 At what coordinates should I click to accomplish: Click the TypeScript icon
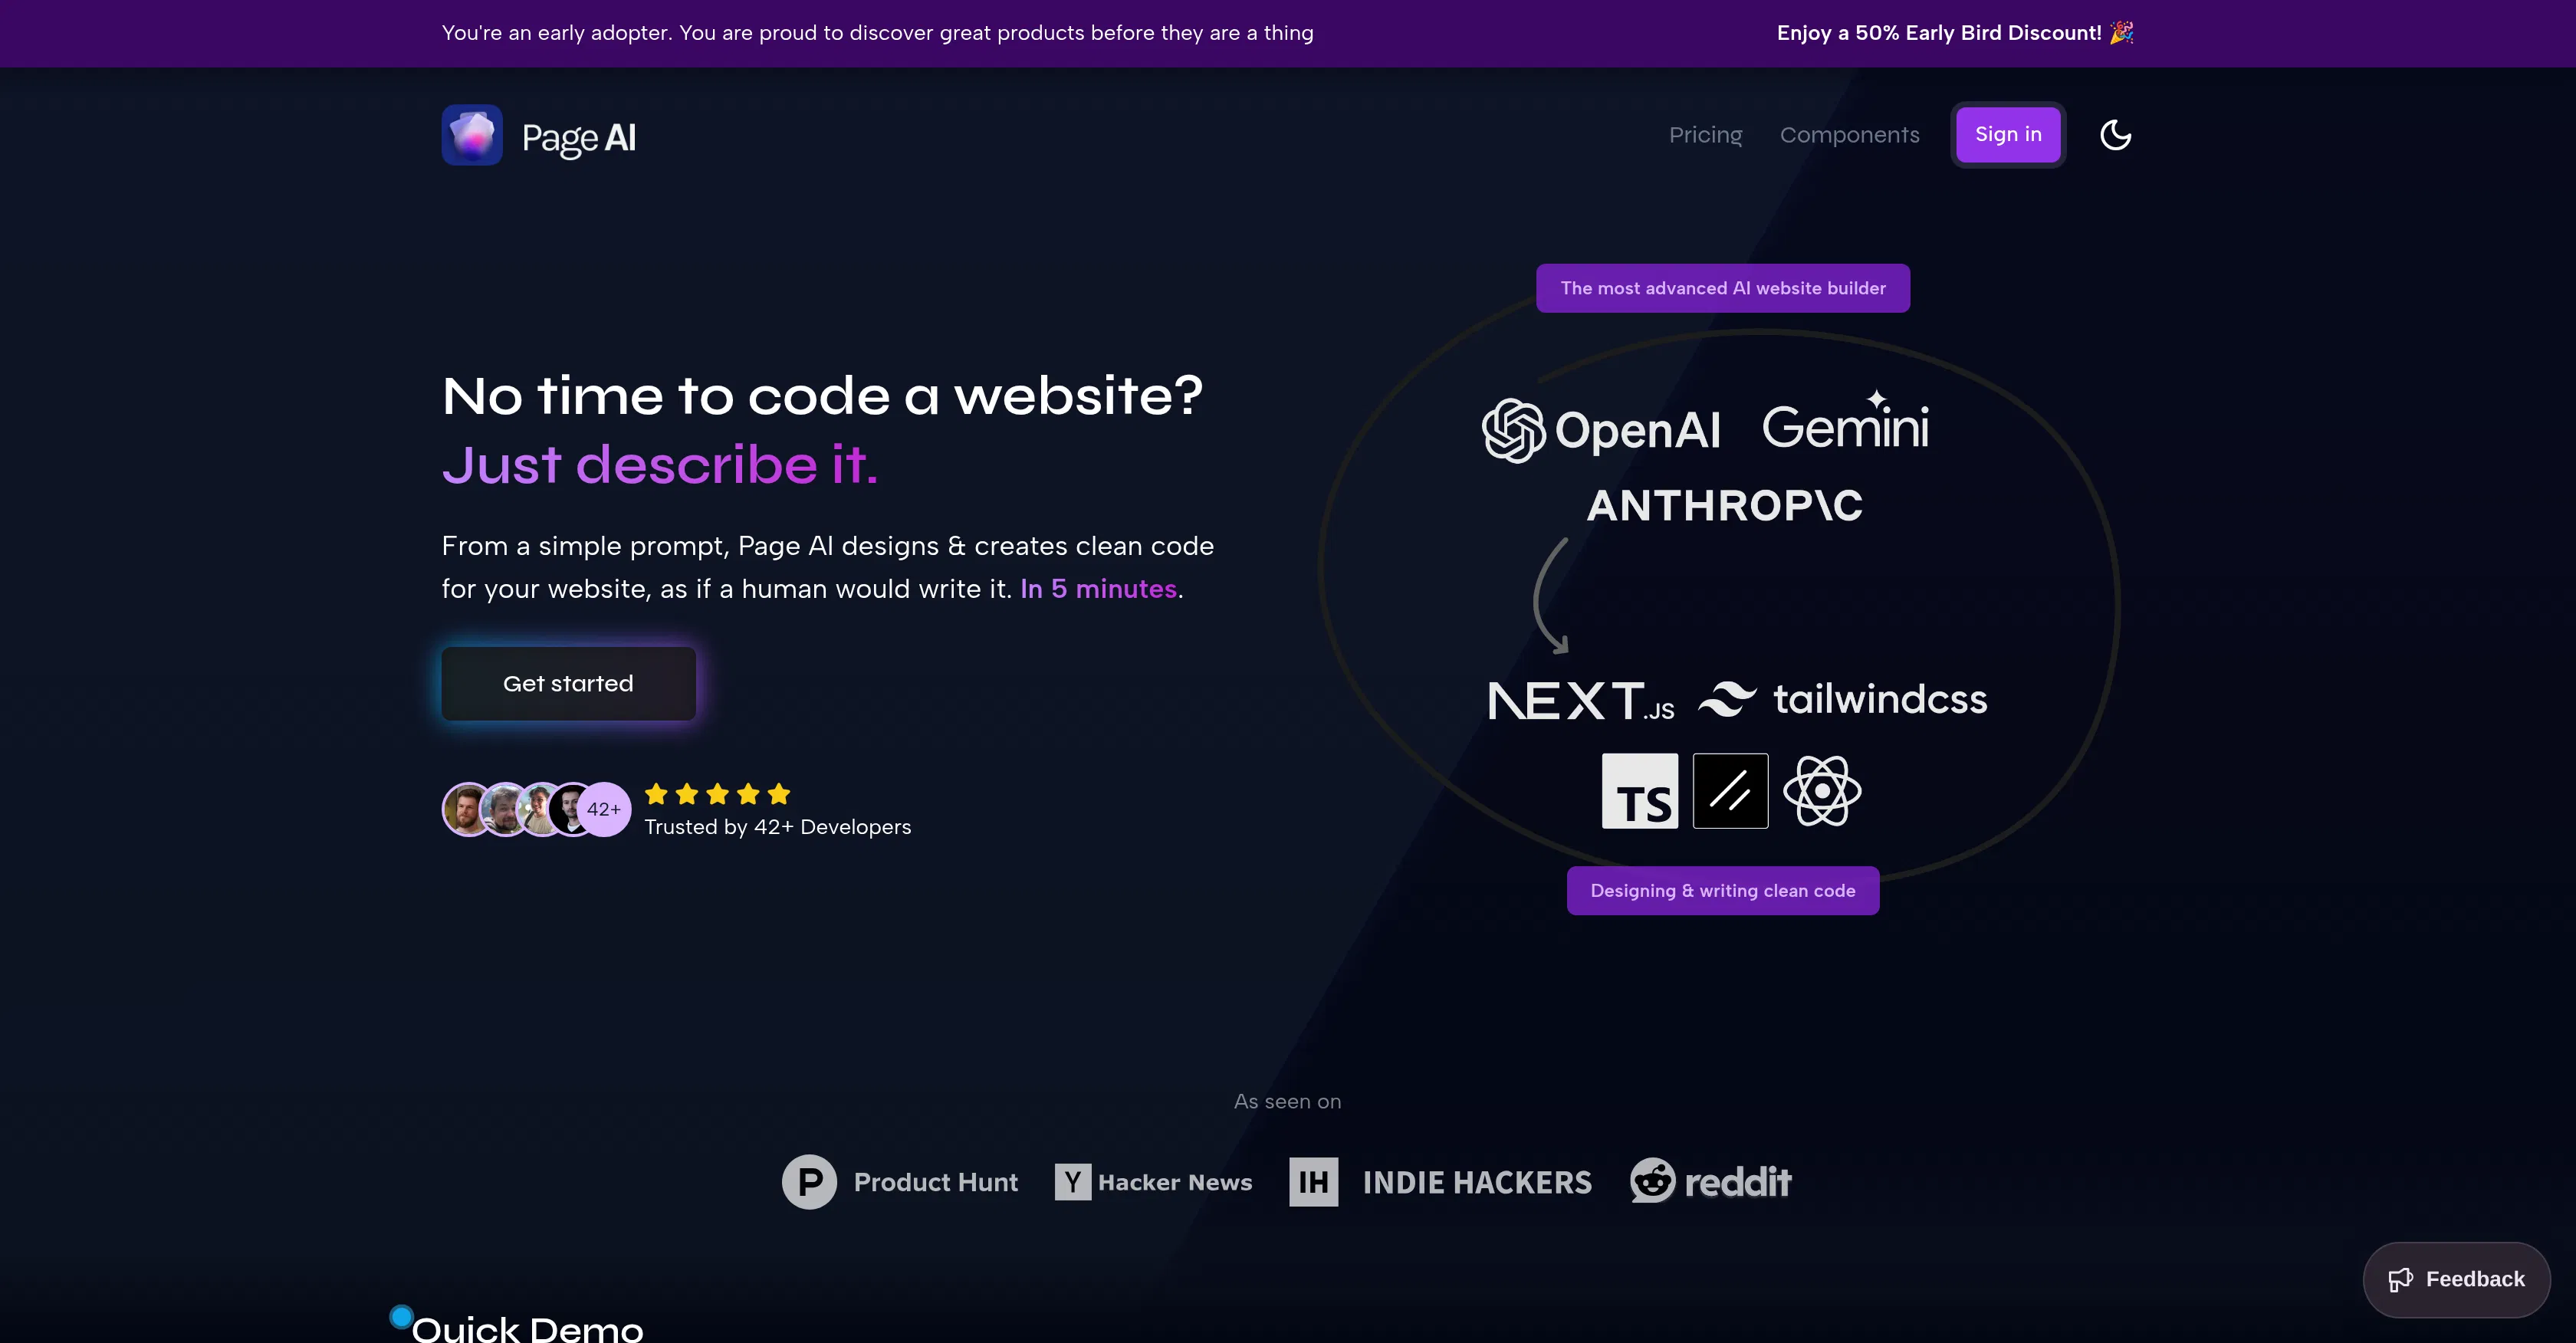(x=1639, y=790)
